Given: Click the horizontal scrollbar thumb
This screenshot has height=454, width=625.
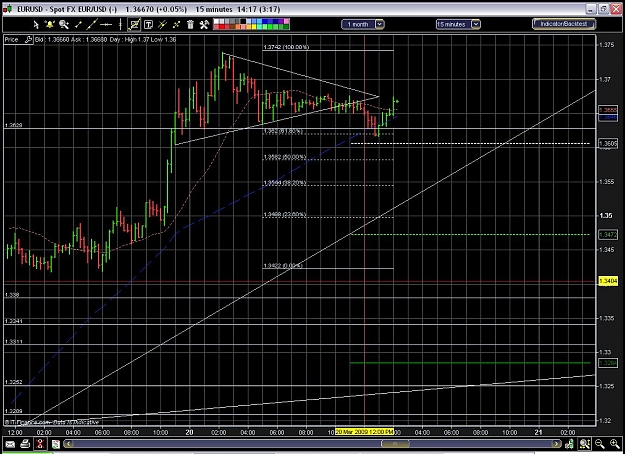Looking at the screenshot, I should 395,444.
